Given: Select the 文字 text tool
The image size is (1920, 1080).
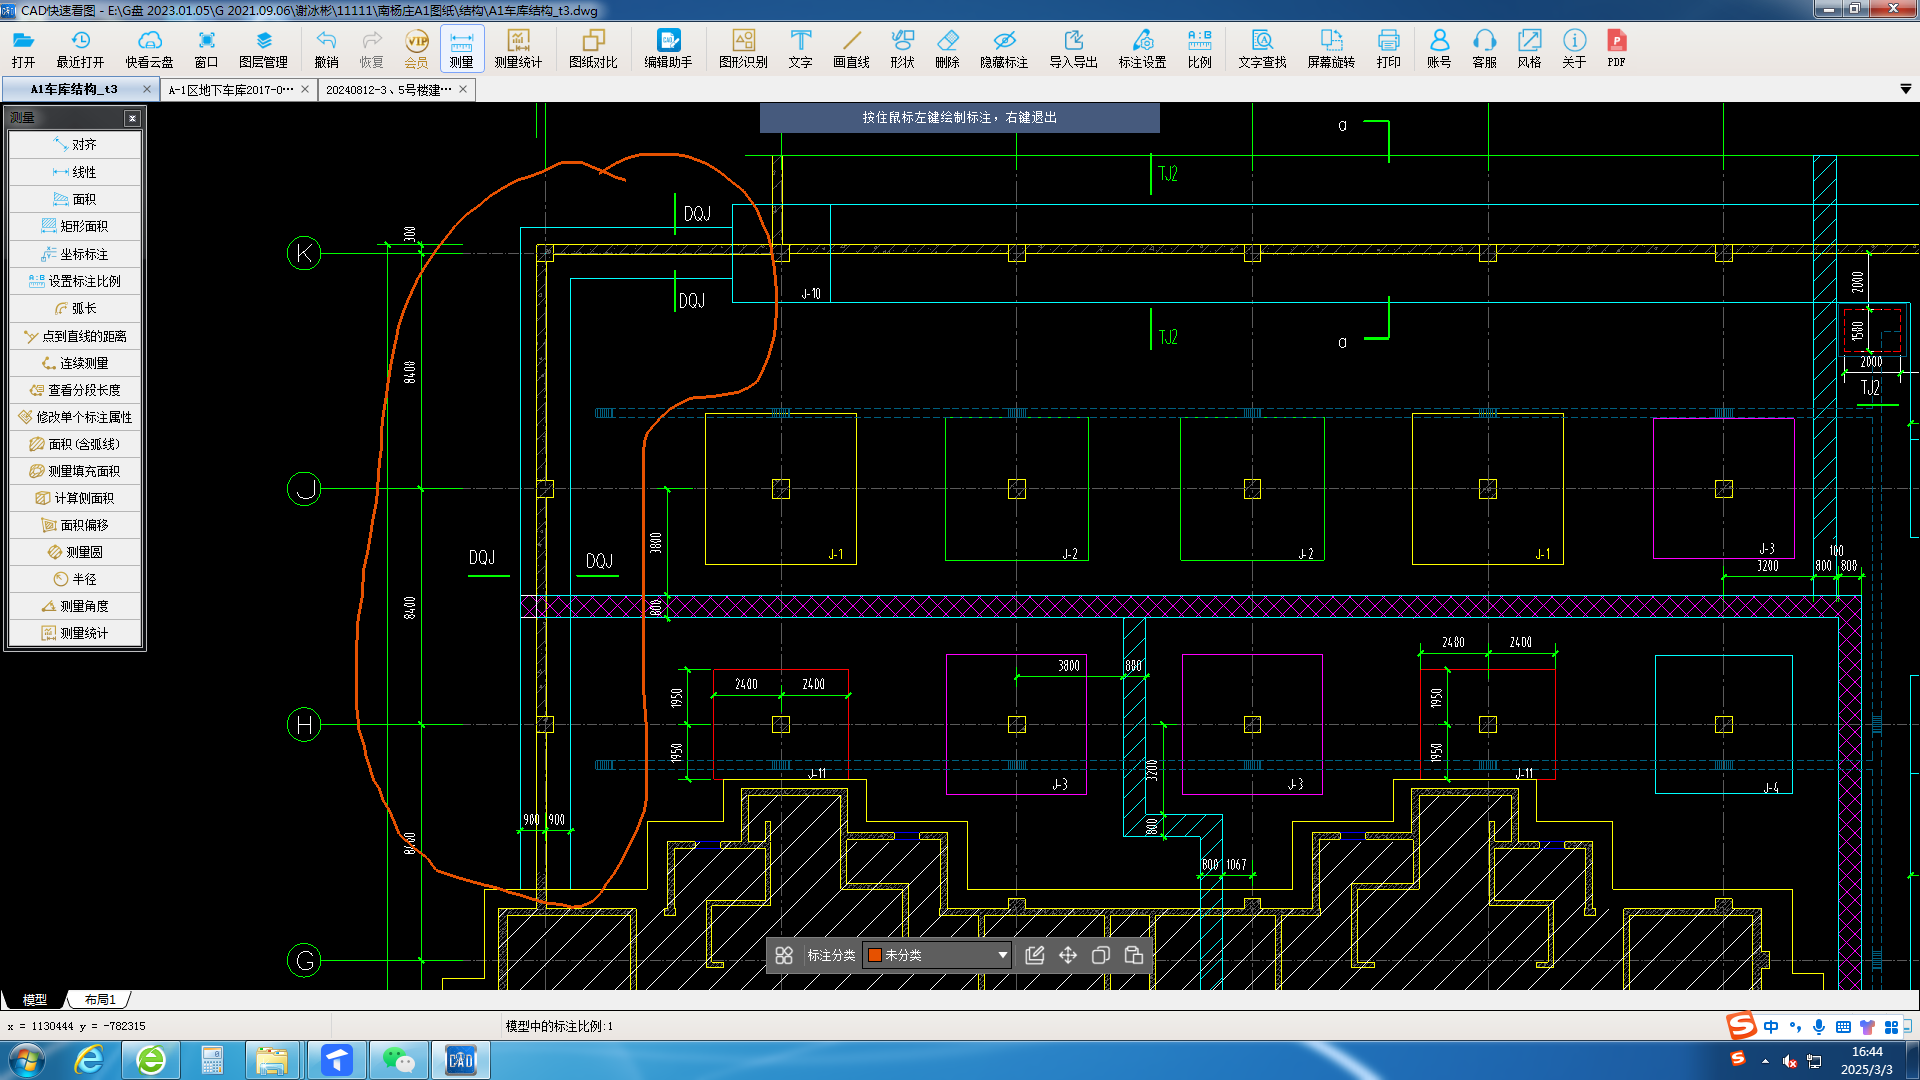Looking at the screenshot, I should pos(800,48).
